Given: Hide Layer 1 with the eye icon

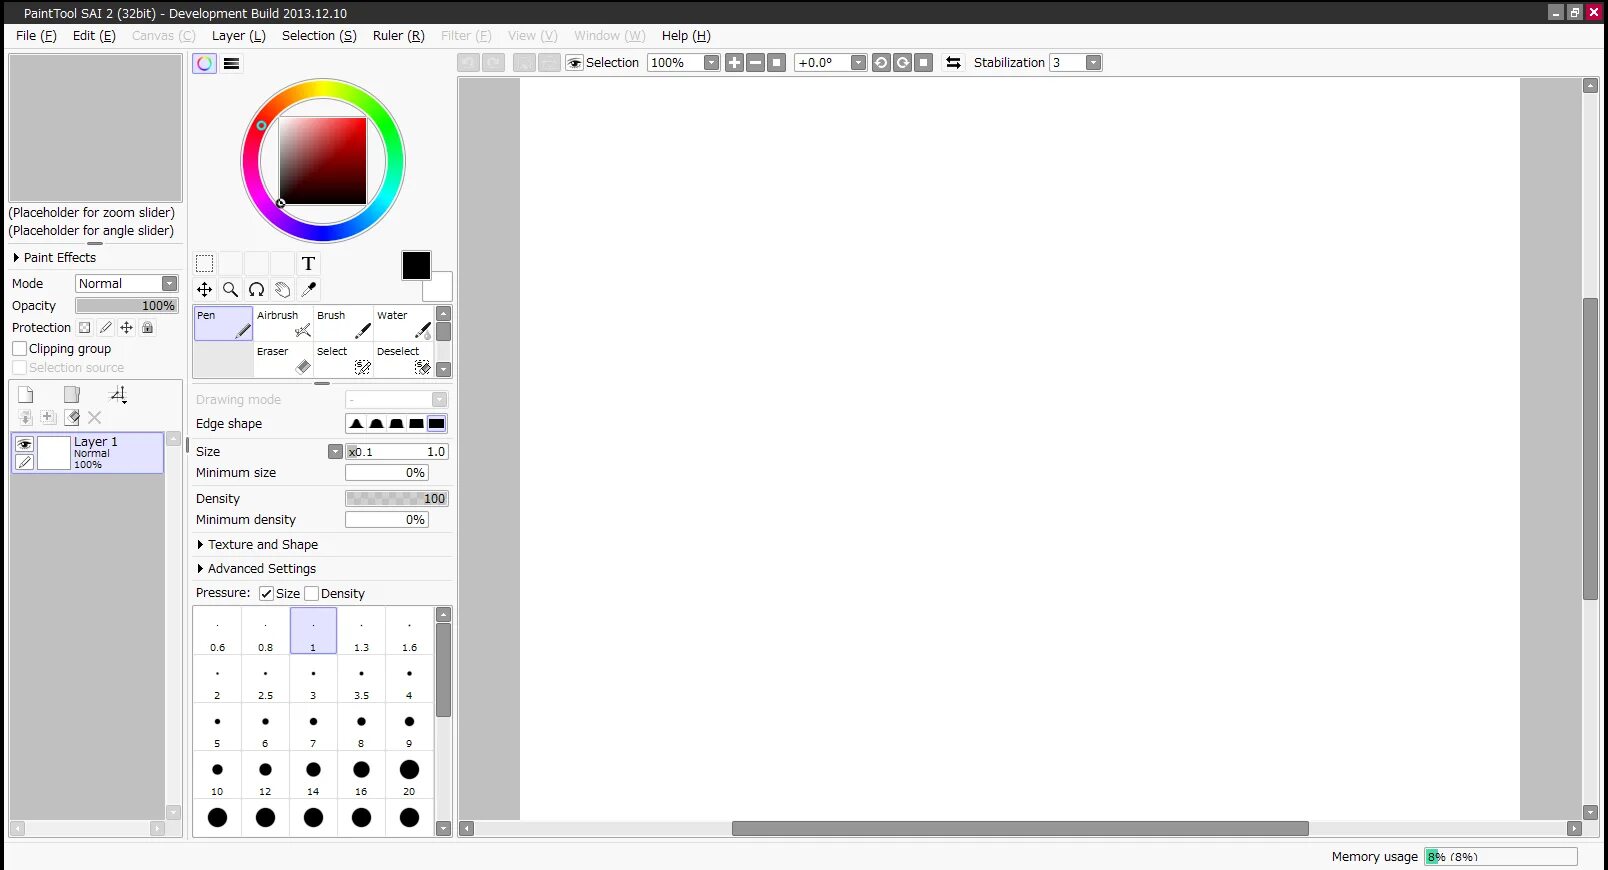Looking at the screenshot, I should 24,444.
